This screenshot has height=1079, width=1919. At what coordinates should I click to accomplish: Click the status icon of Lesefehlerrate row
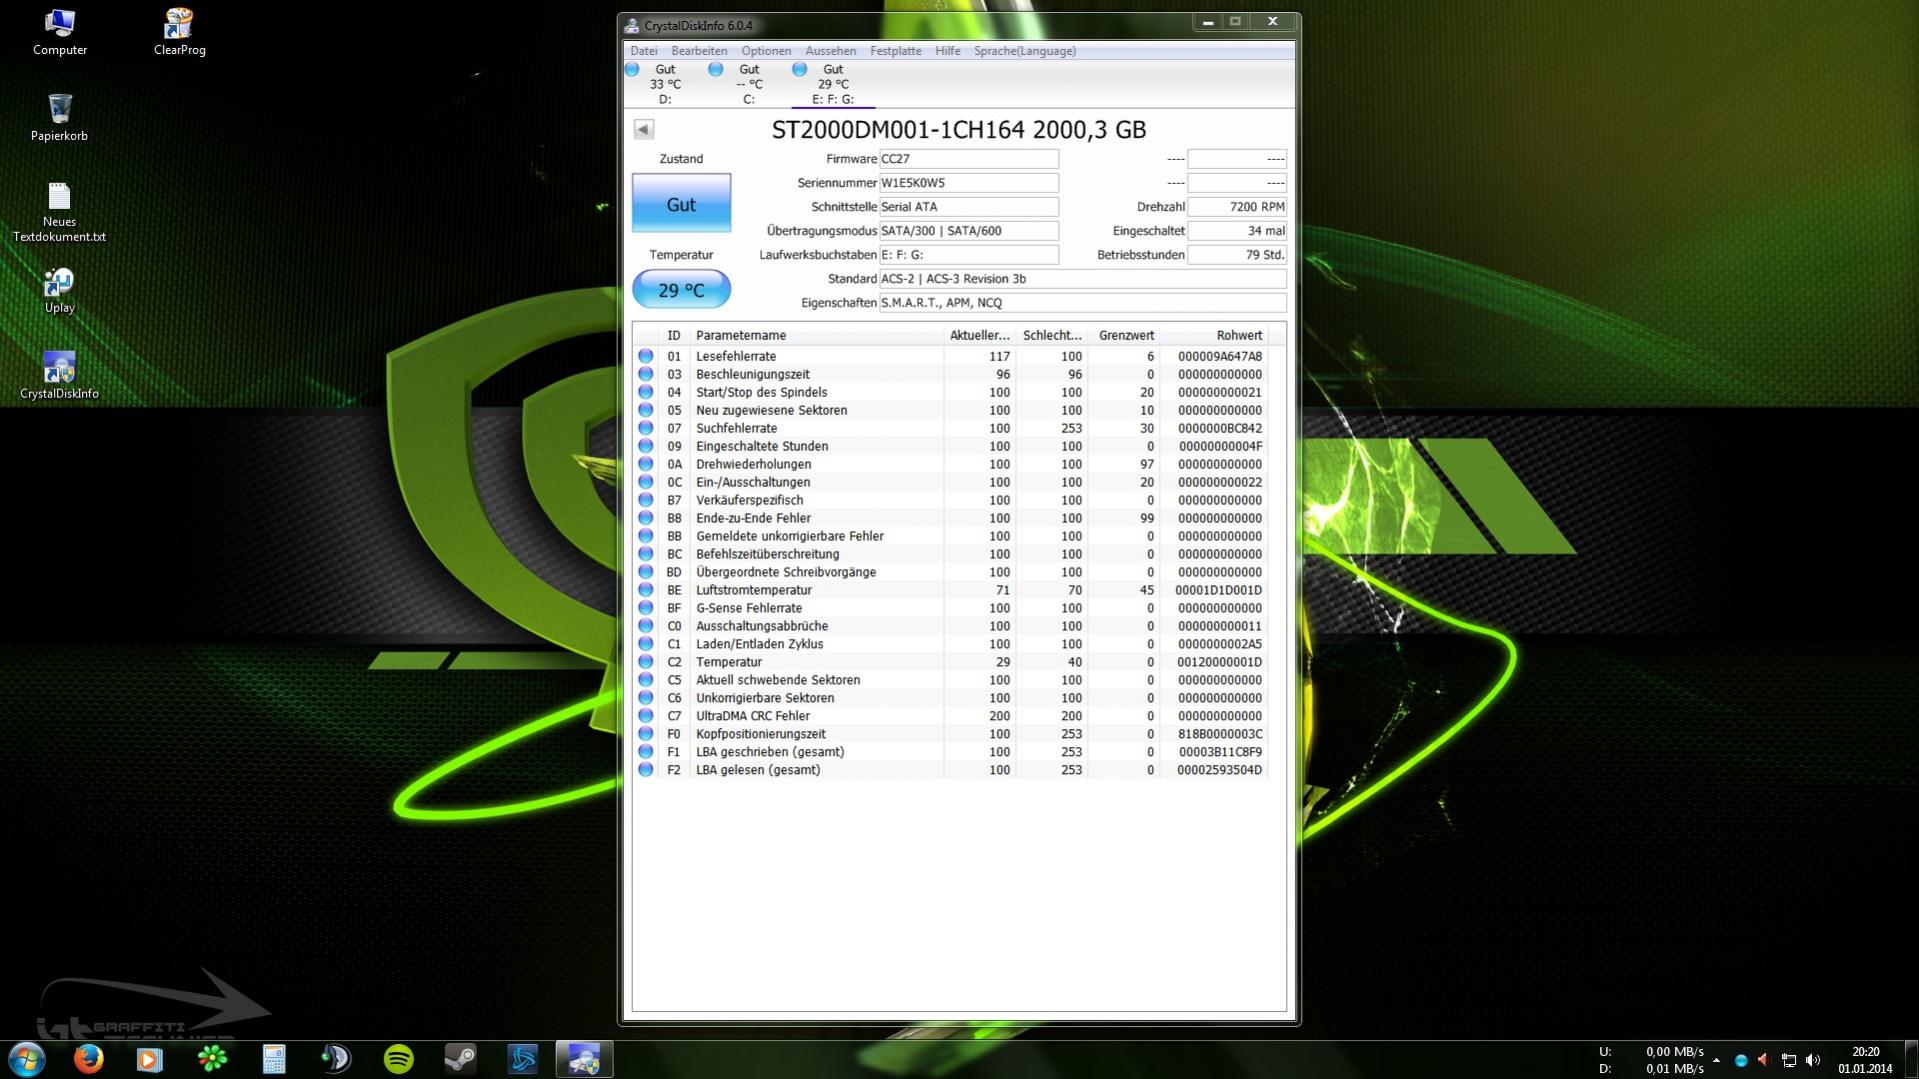click(x=646, y=356)
